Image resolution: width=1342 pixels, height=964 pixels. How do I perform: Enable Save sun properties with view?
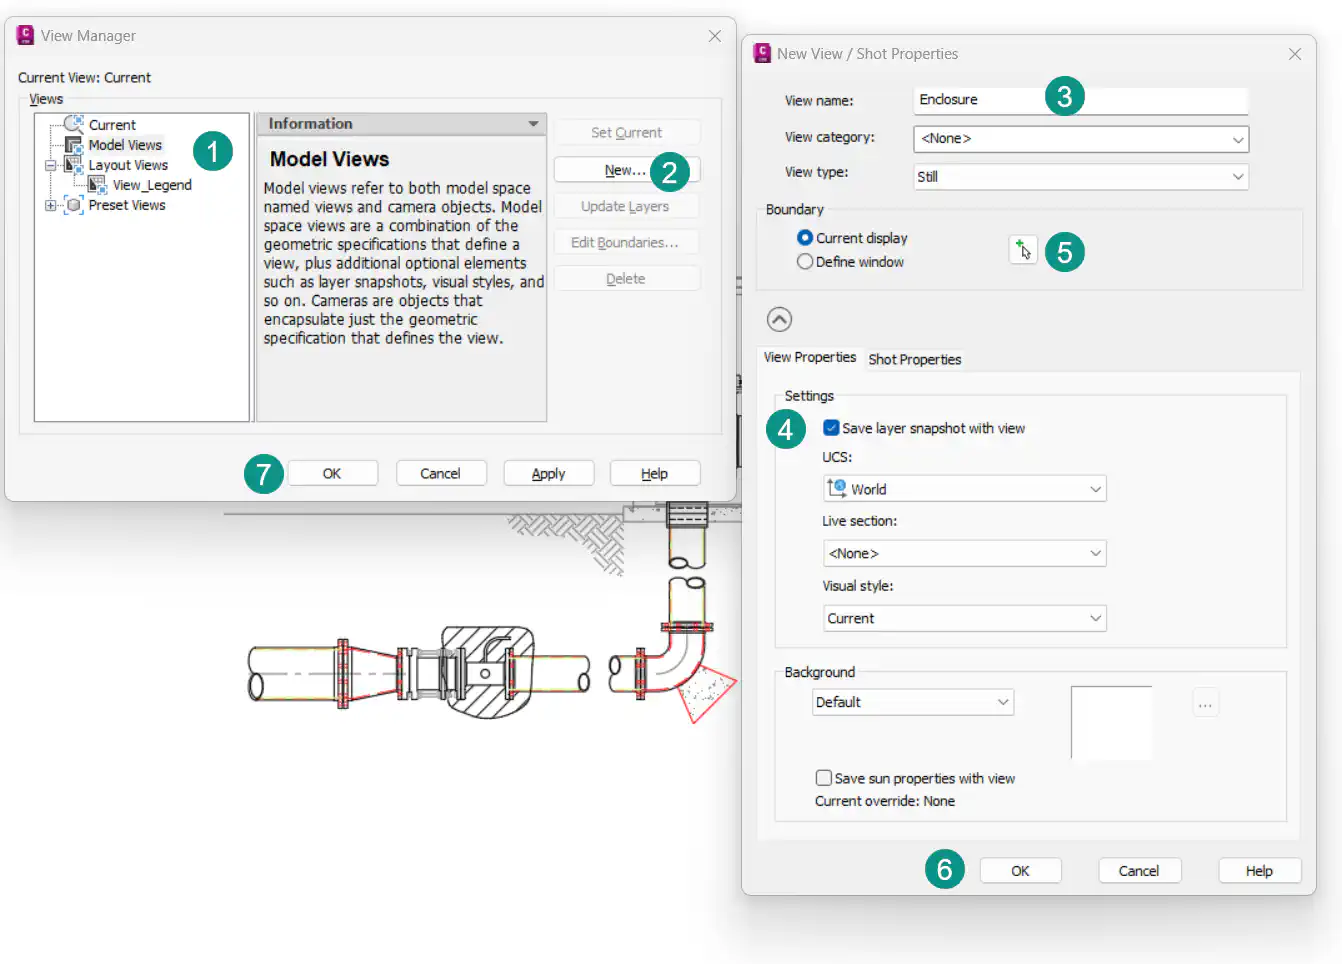[x=823, y=777]
